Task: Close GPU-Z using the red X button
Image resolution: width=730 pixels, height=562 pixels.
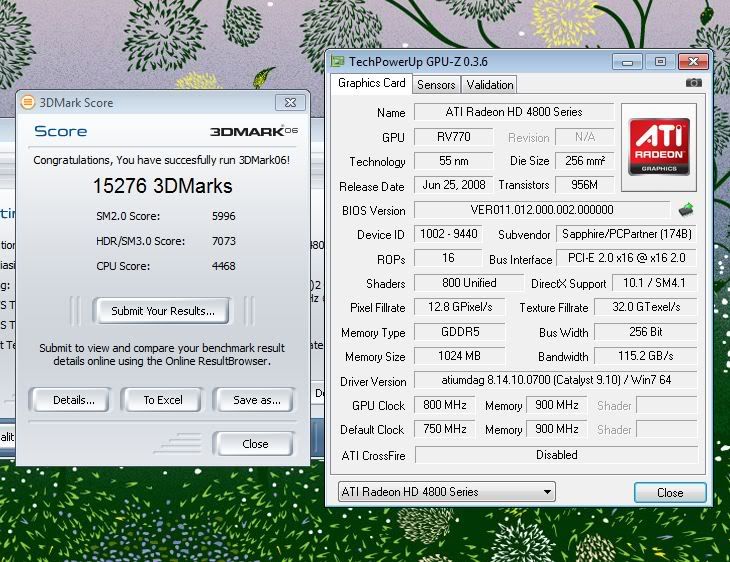Action: (693, 62)
